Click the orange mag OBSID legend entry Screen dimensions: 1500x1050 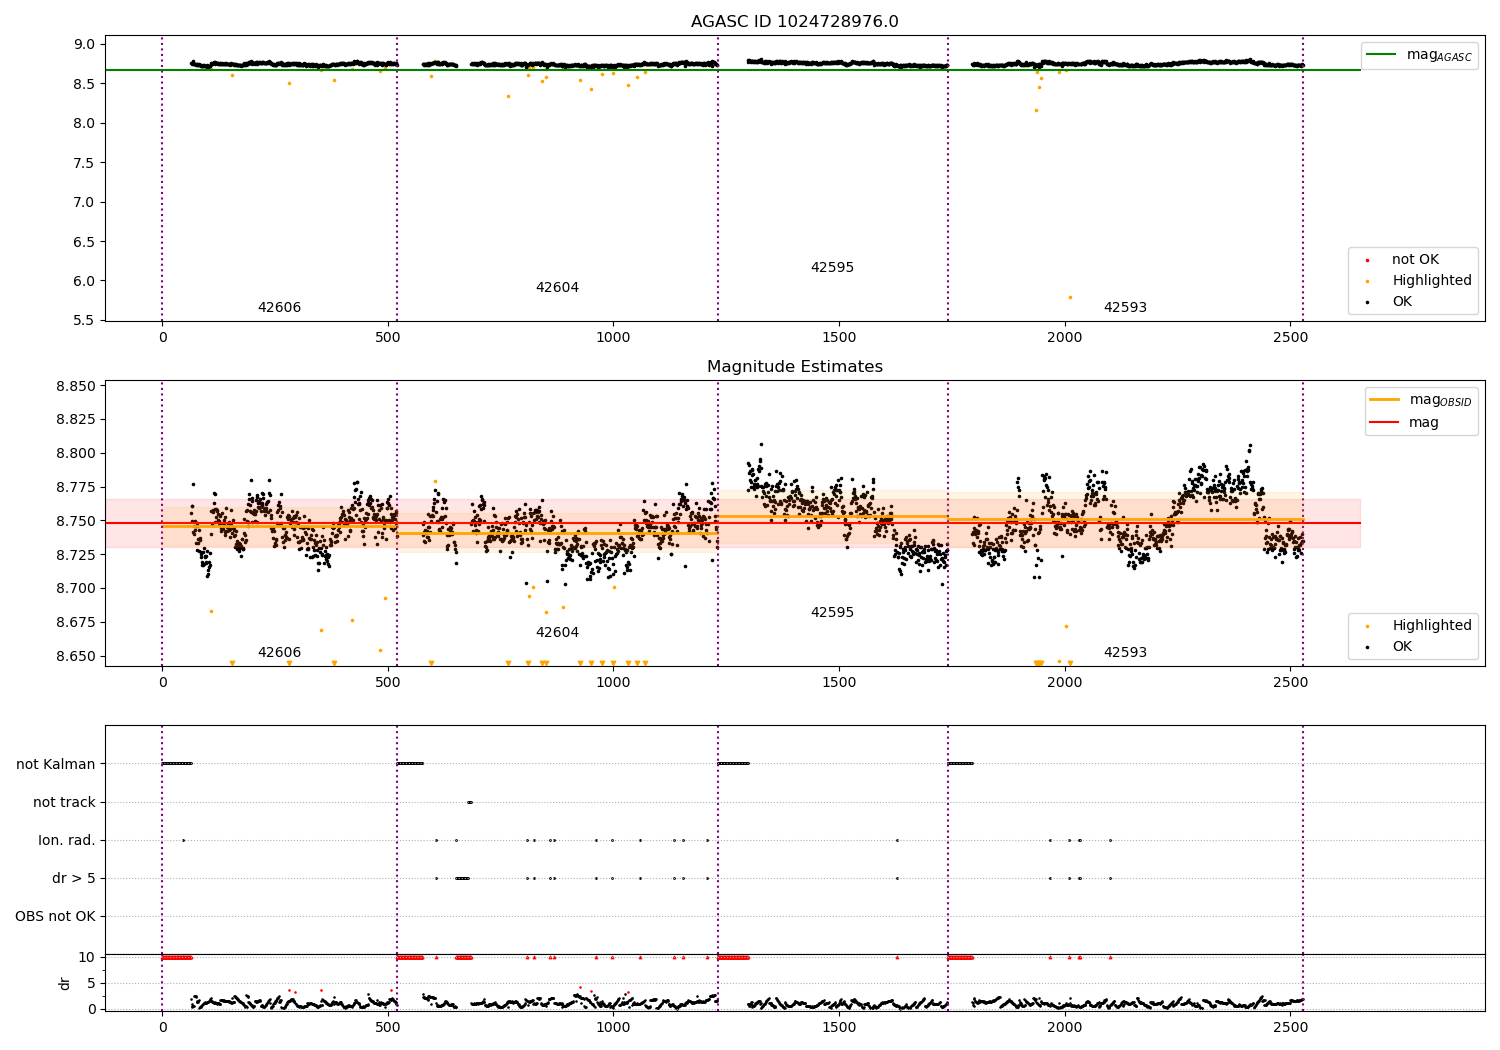[1420, 400]
